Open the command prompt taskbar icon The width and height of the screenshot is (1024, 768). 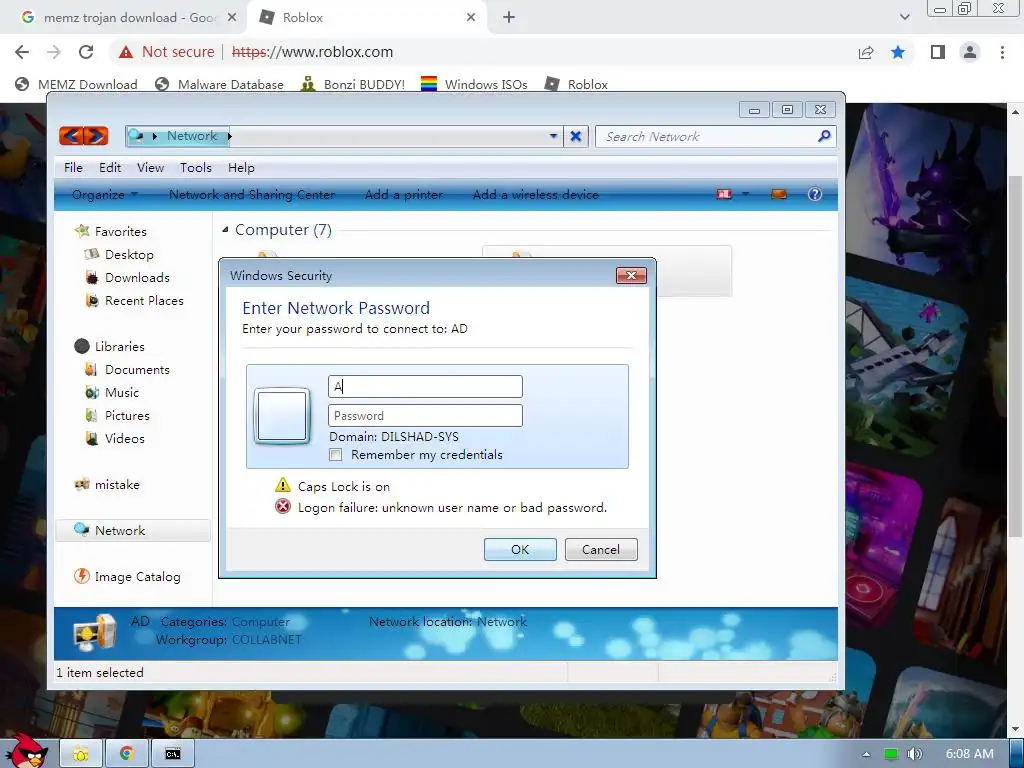click(x=172, y=754)
